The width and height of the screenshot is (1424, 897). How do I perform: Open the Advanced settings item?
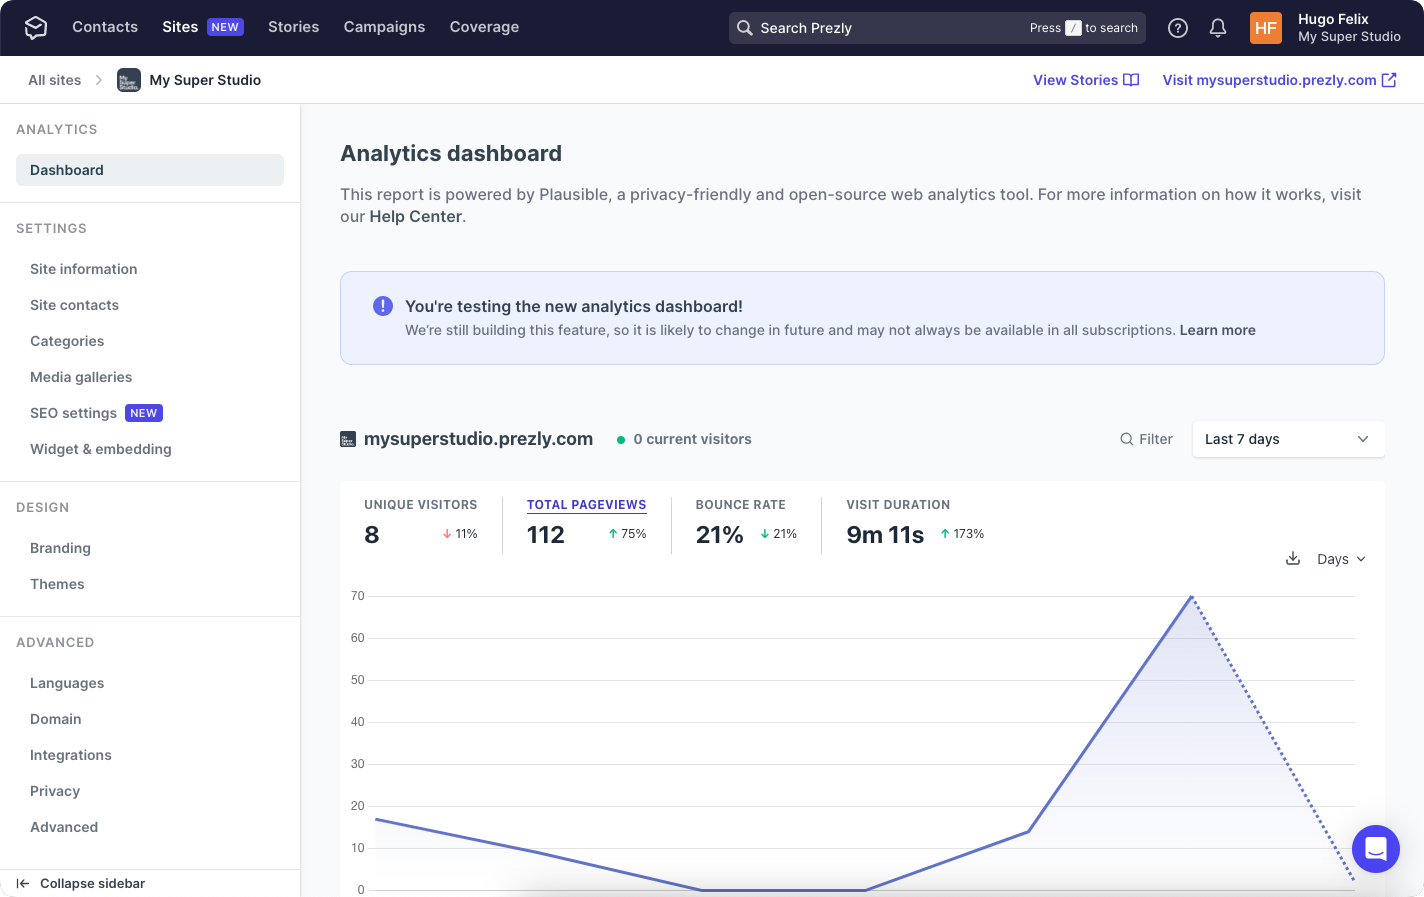(x=64, y=827)
